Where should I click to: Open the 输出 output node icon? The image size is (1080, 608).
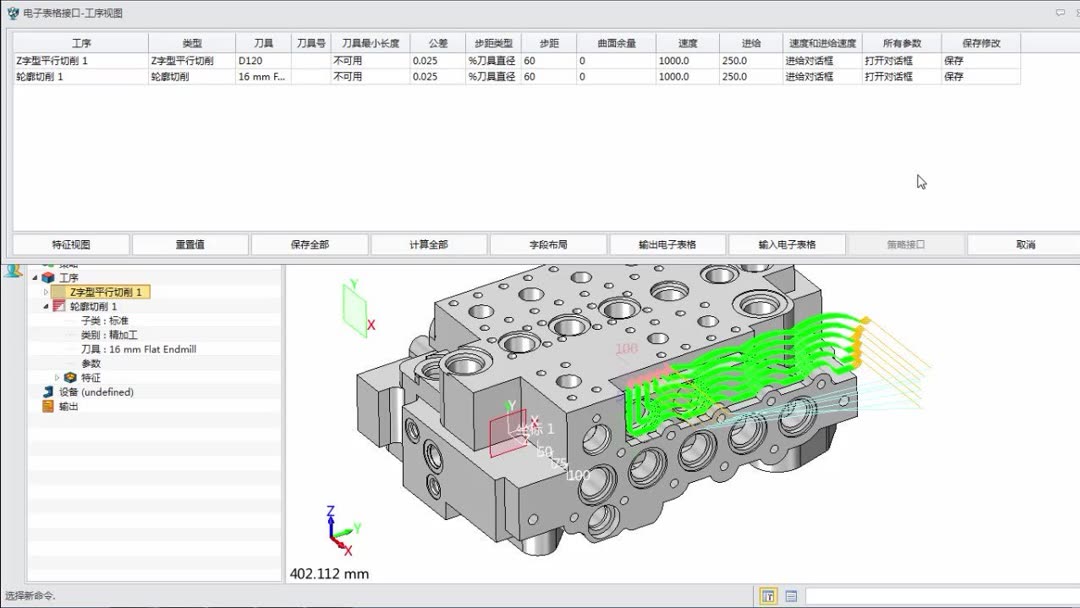tap(47, 405)
